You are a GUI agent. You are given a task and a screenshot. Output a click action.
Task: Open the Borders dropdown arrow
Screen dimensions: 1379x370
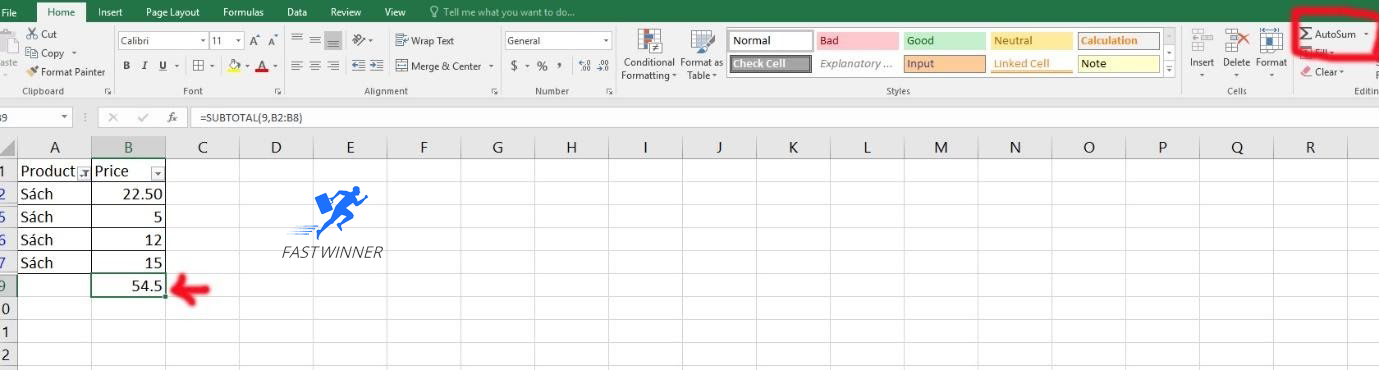[213, 66]
